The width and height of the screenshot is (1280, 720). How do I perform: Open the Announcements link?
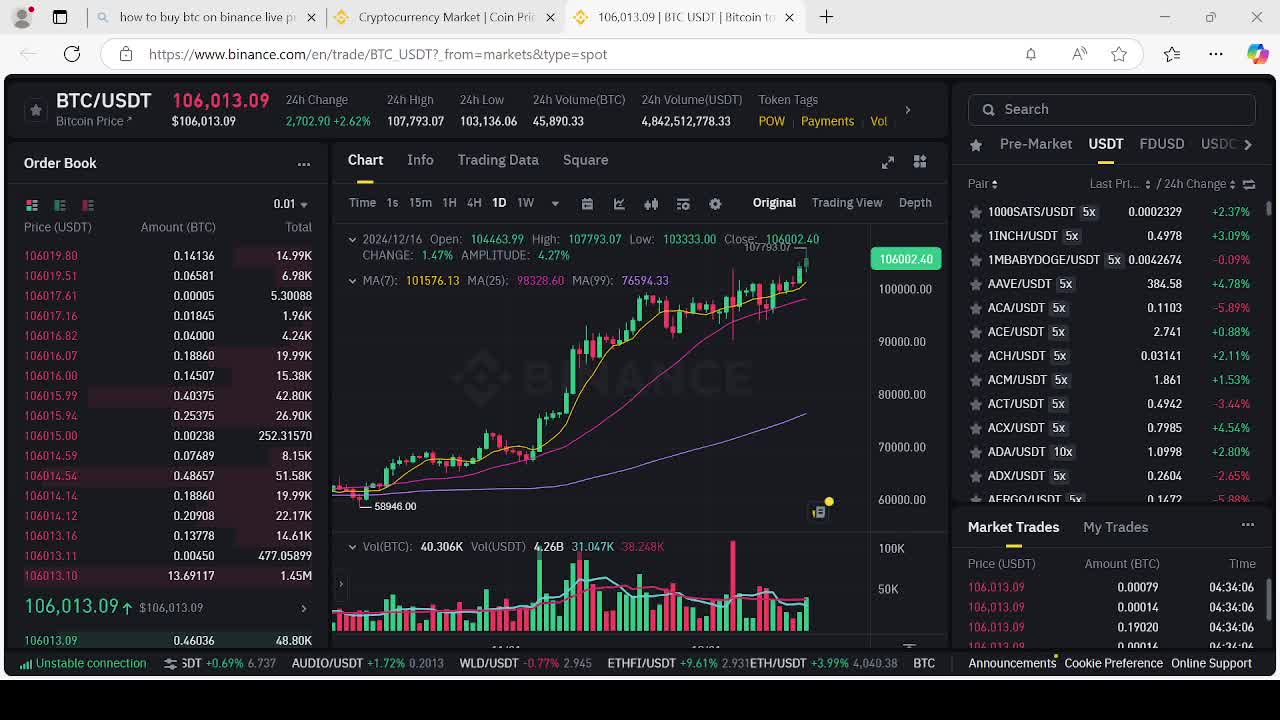(x=1012, y=663)
